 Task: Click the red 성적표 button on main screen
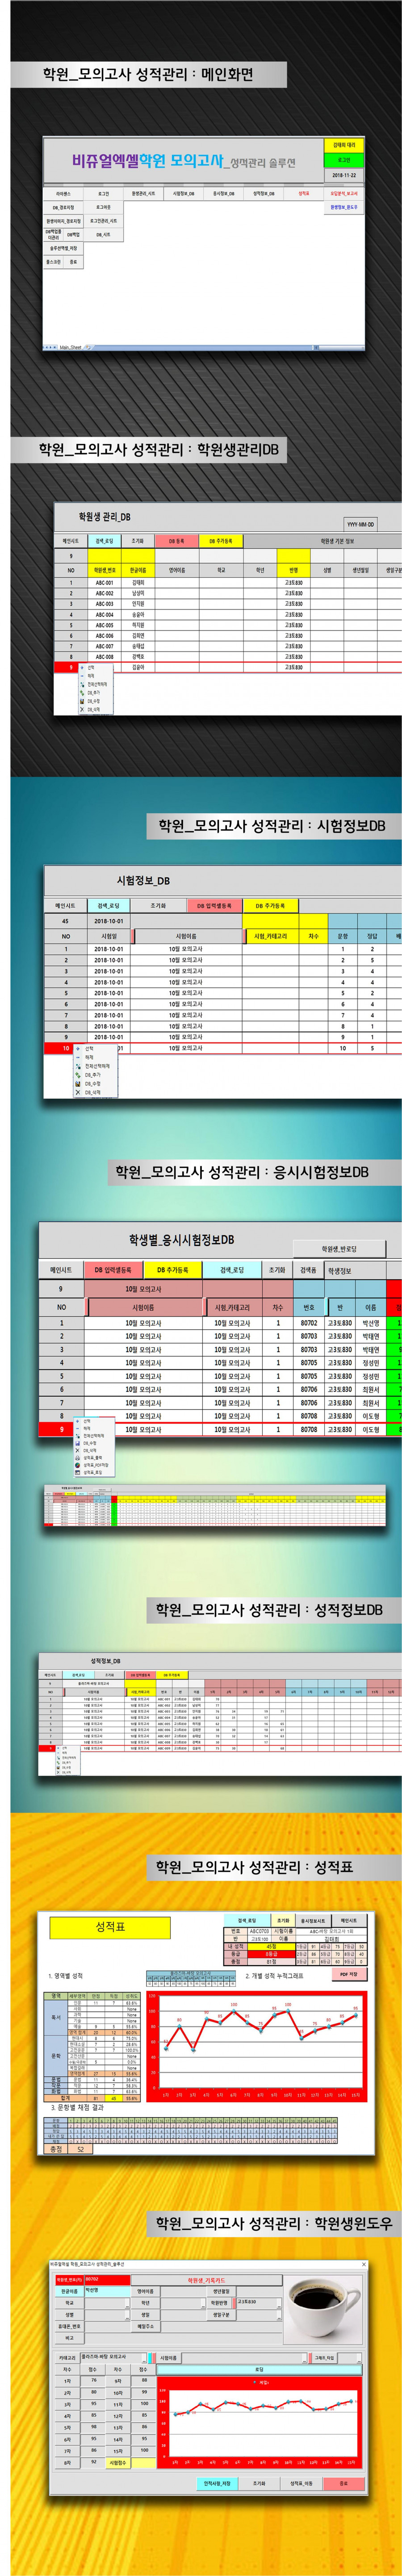(x=304, y=194)
